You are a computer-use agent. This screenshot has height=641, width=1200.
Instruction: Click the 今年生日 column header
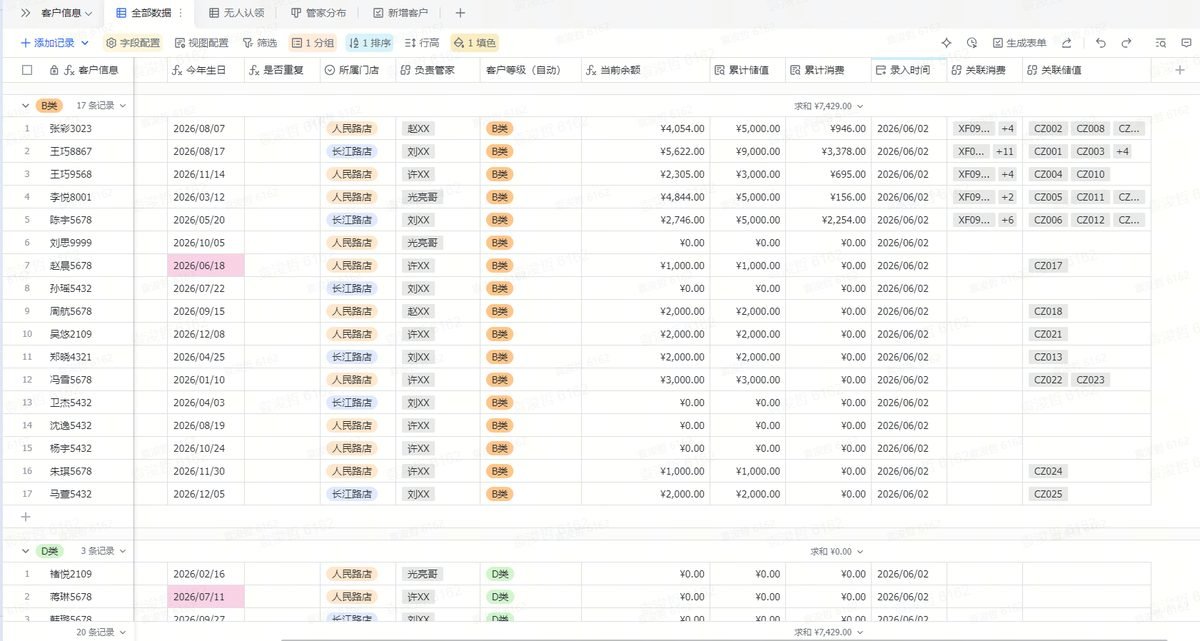[x=206, y=70]
